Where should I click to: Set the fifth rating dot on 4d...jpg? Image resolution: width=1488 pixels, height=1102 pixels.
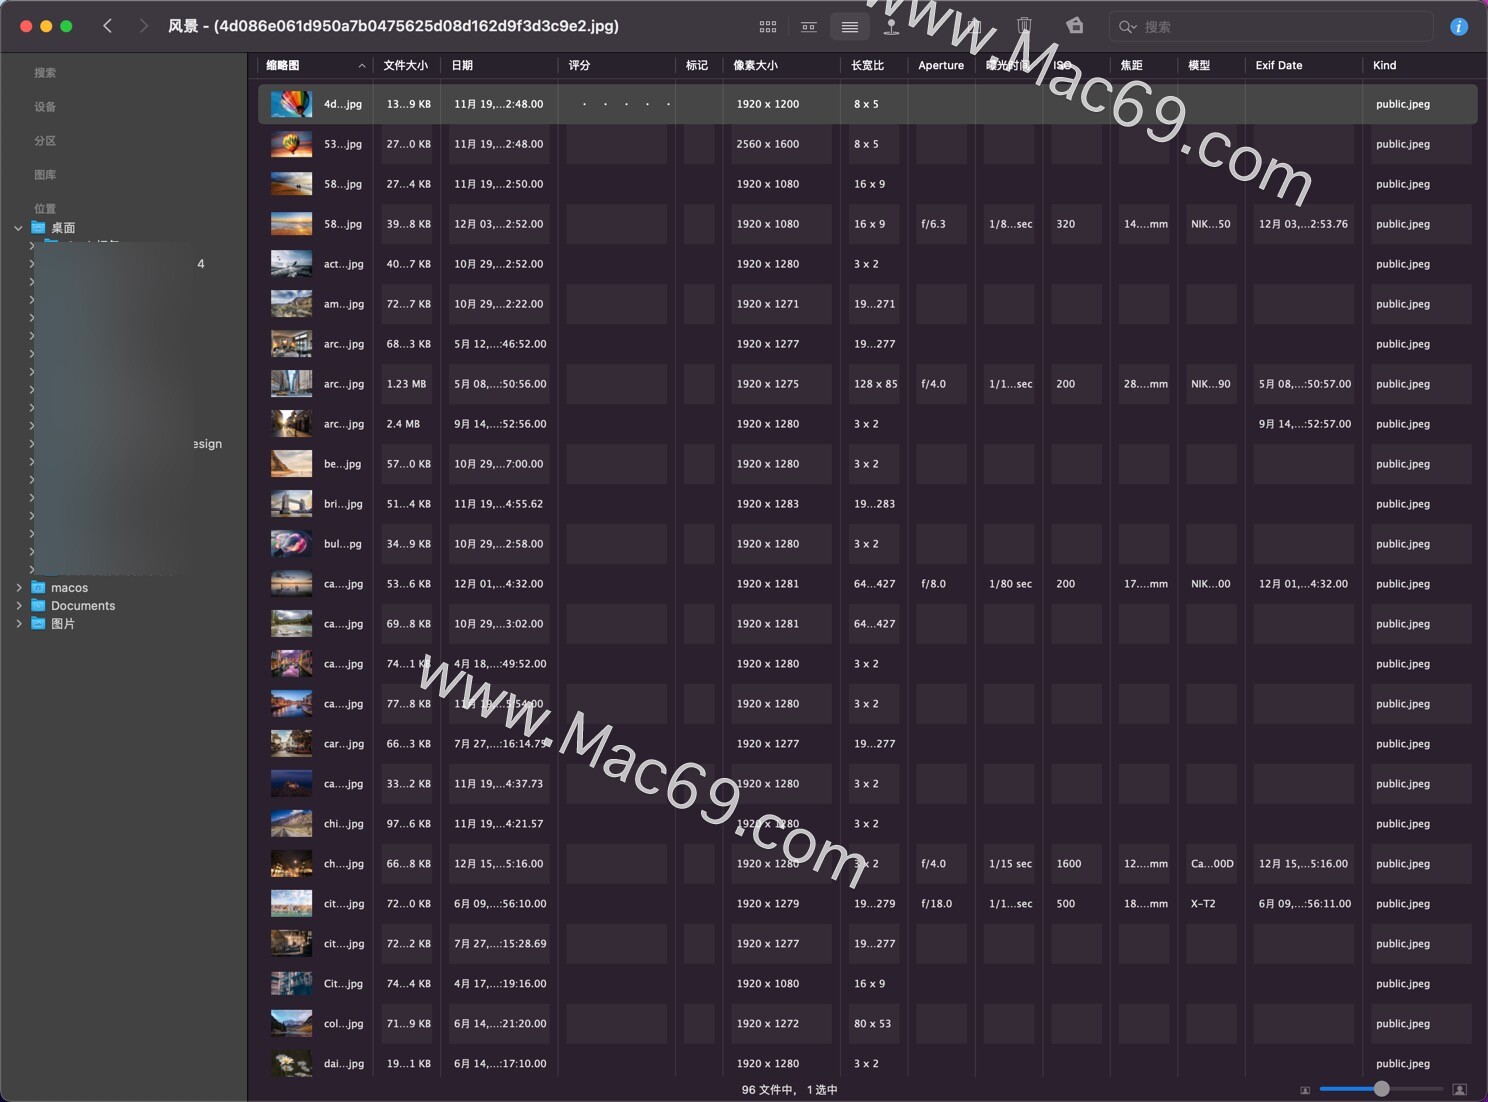(668, 104)
